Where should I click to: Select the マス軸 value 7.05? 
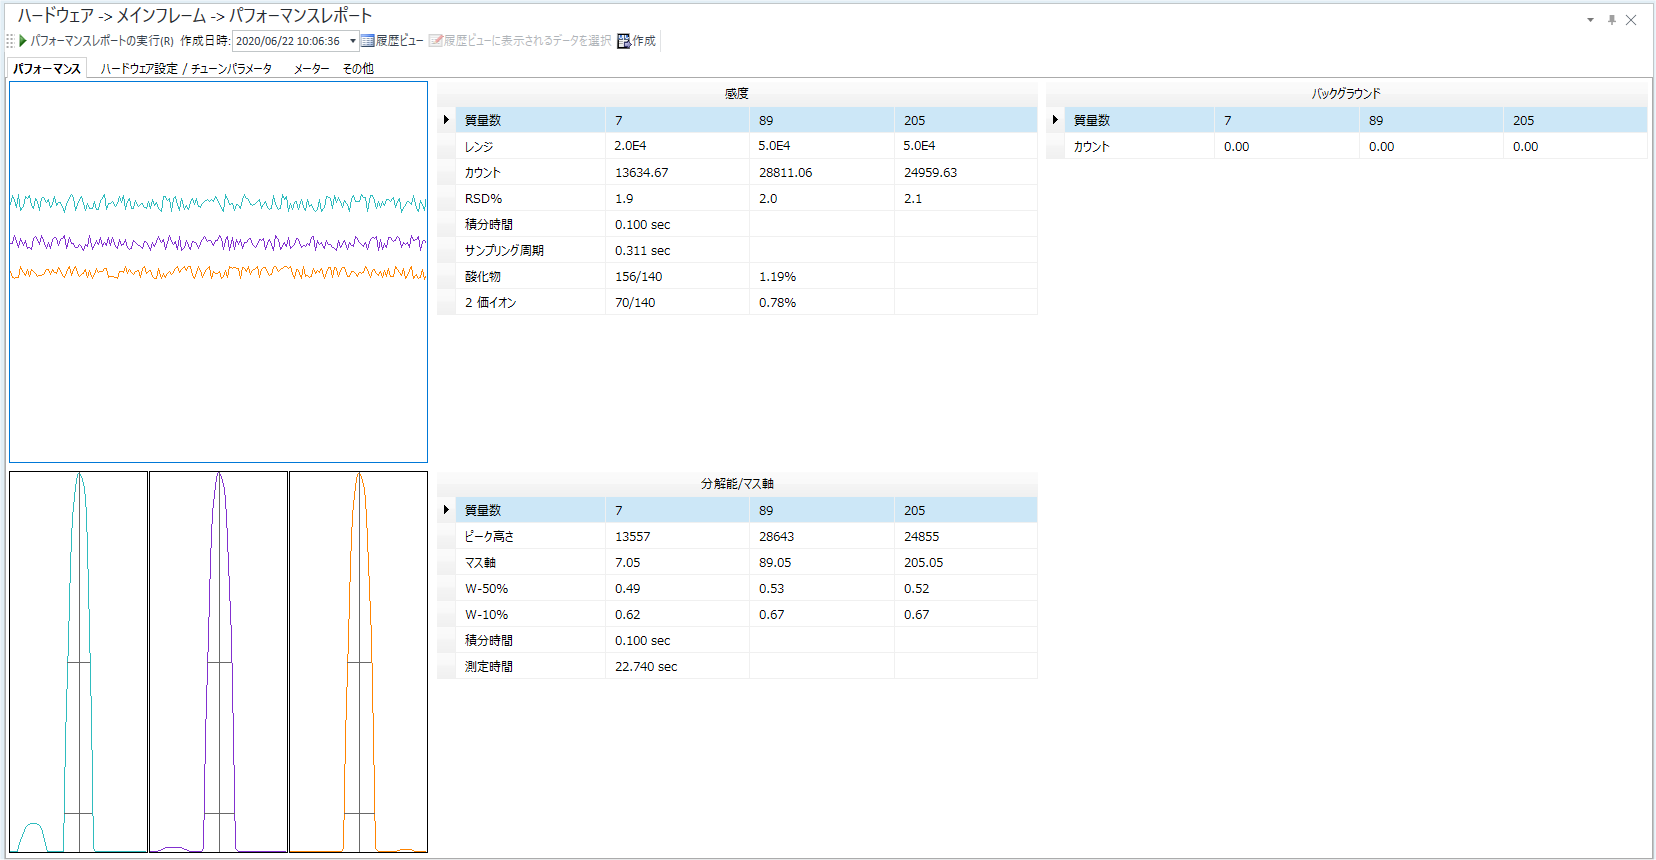[677, 562]
